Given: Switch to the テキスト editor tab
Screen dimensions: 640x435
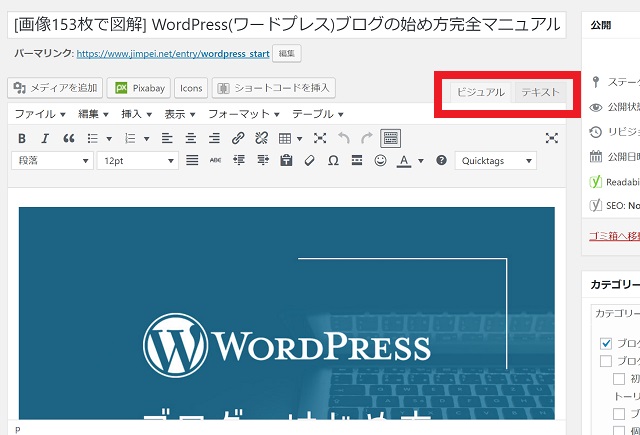Looking at the screenshot, I should pyautogui.click(x=540, y=93).
